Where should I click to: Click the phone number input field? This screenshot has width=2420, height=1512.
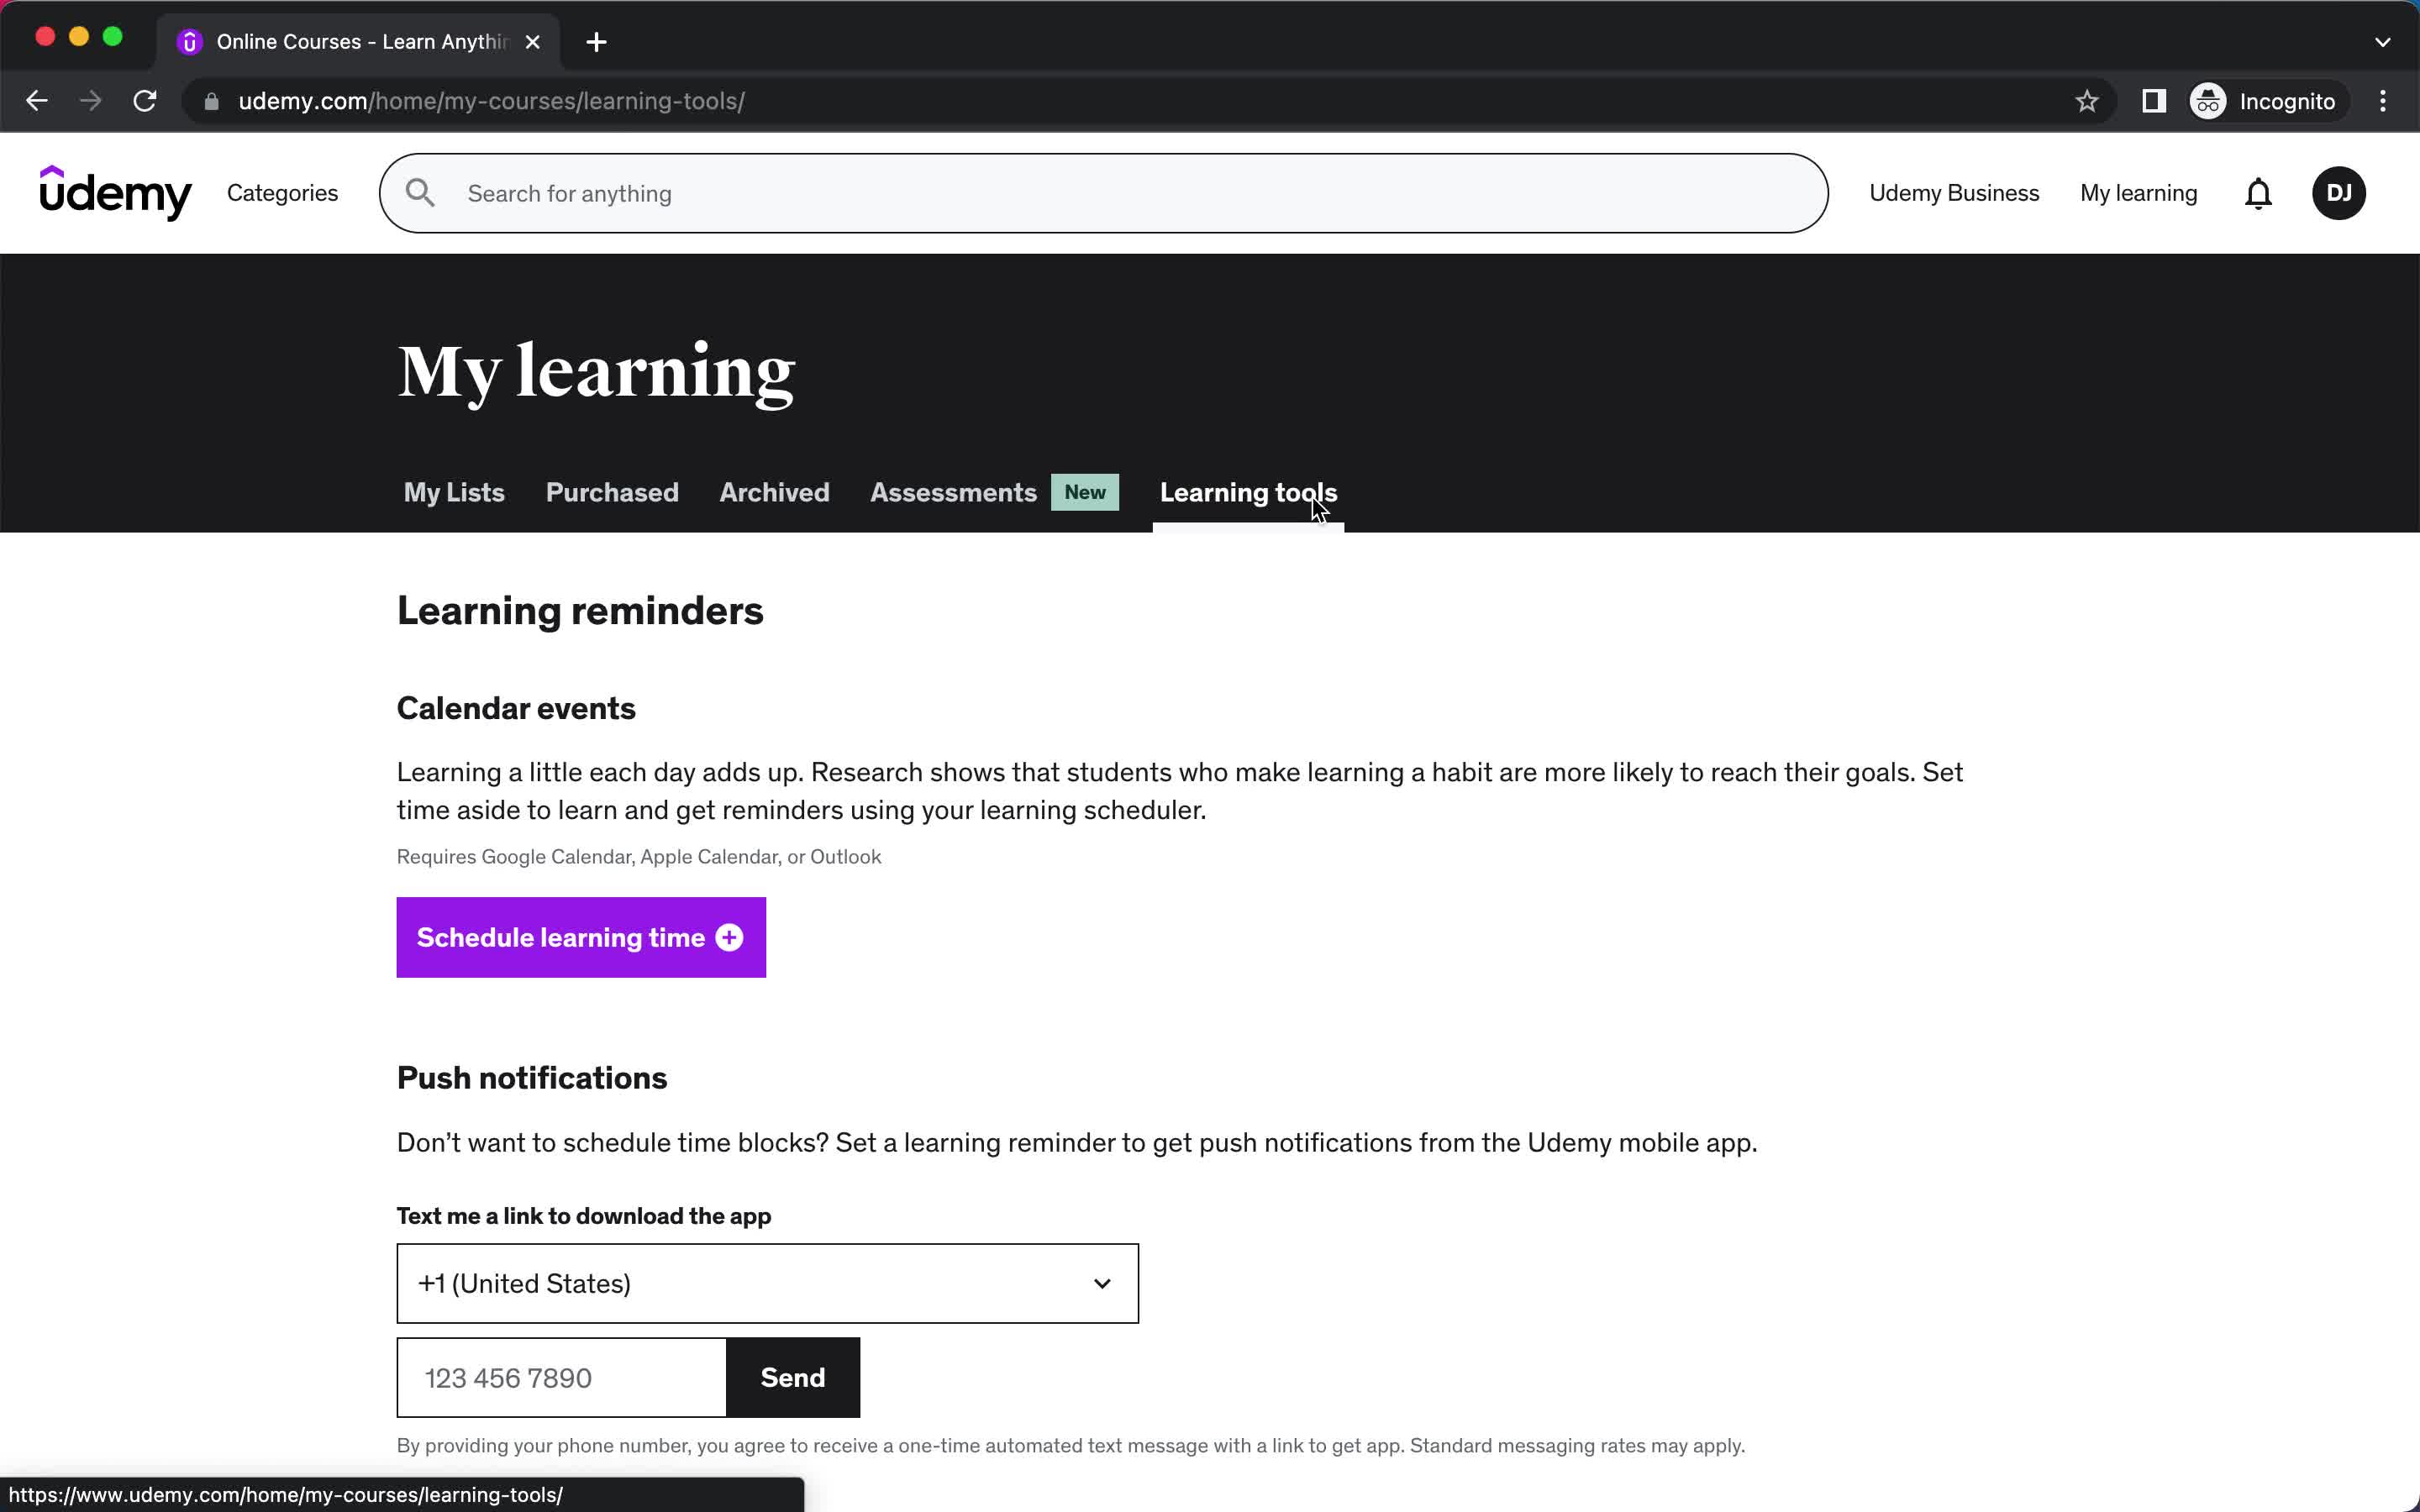561,1378
